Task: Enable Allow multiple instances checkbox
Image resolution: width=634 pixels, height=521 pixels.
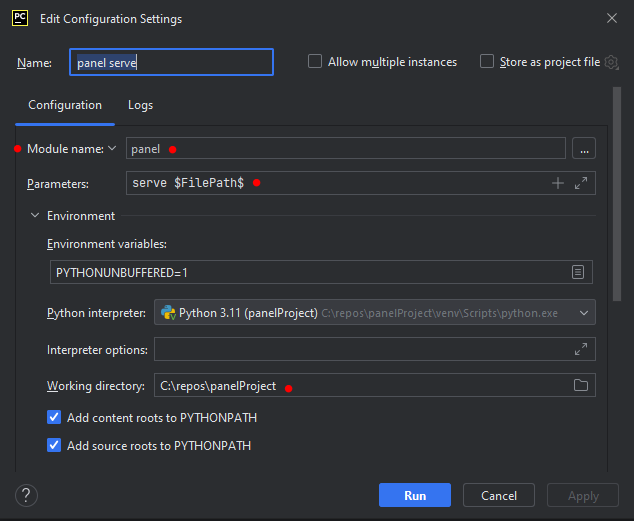Action: [315, 61]
